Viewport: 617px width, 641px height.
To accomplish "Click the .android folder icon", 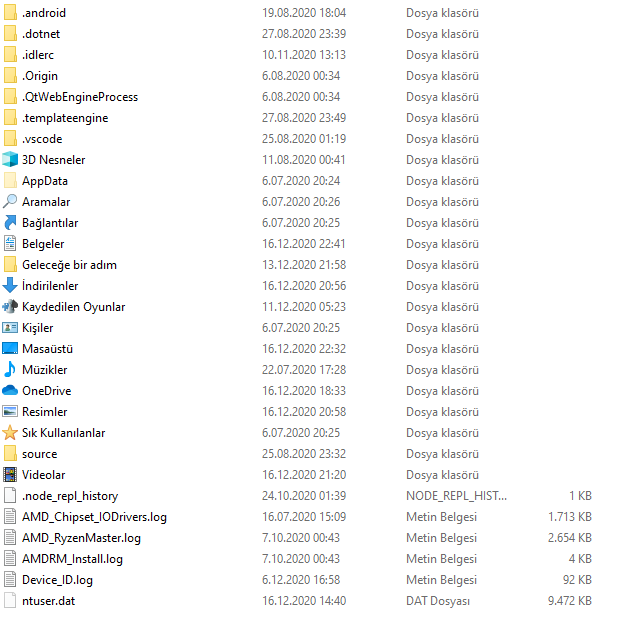I will (10, 13).
